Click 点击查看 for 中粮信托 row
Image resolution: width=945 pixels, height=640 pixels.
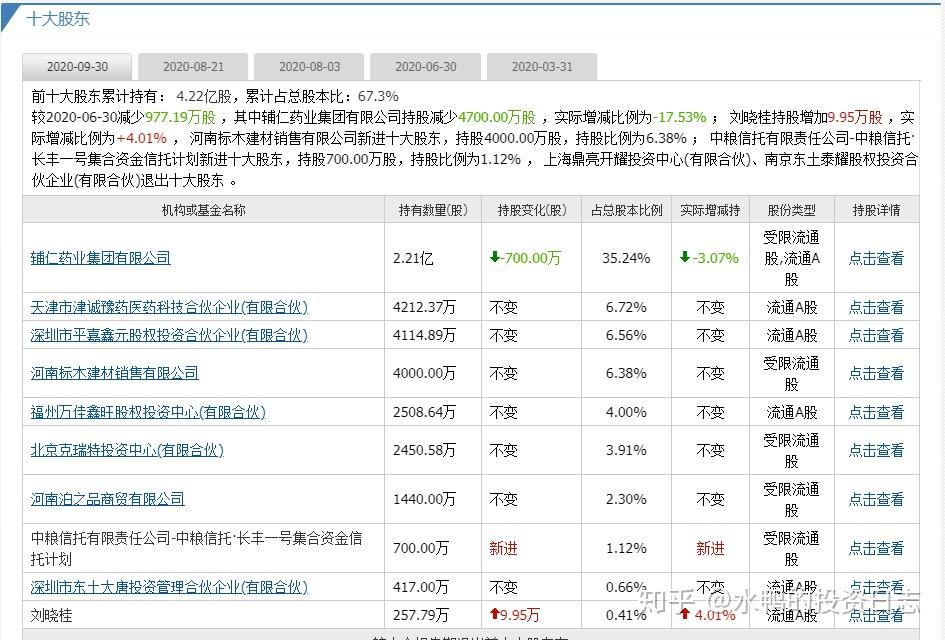[876, 548]
